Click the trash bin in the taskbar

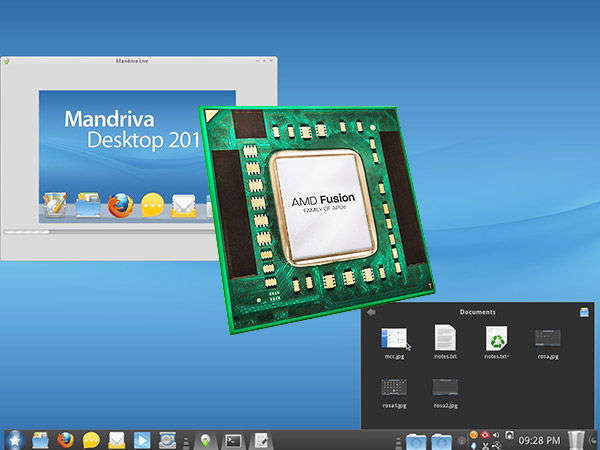click(577, 438)
